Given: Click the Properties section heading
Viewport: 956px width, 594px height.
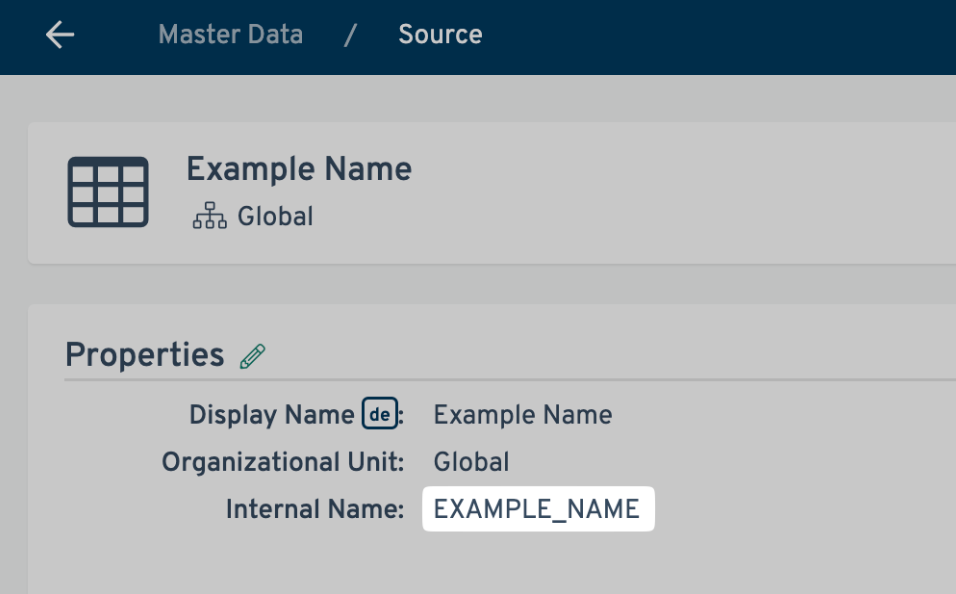Looking at the screenshot, I should (144, 355).
